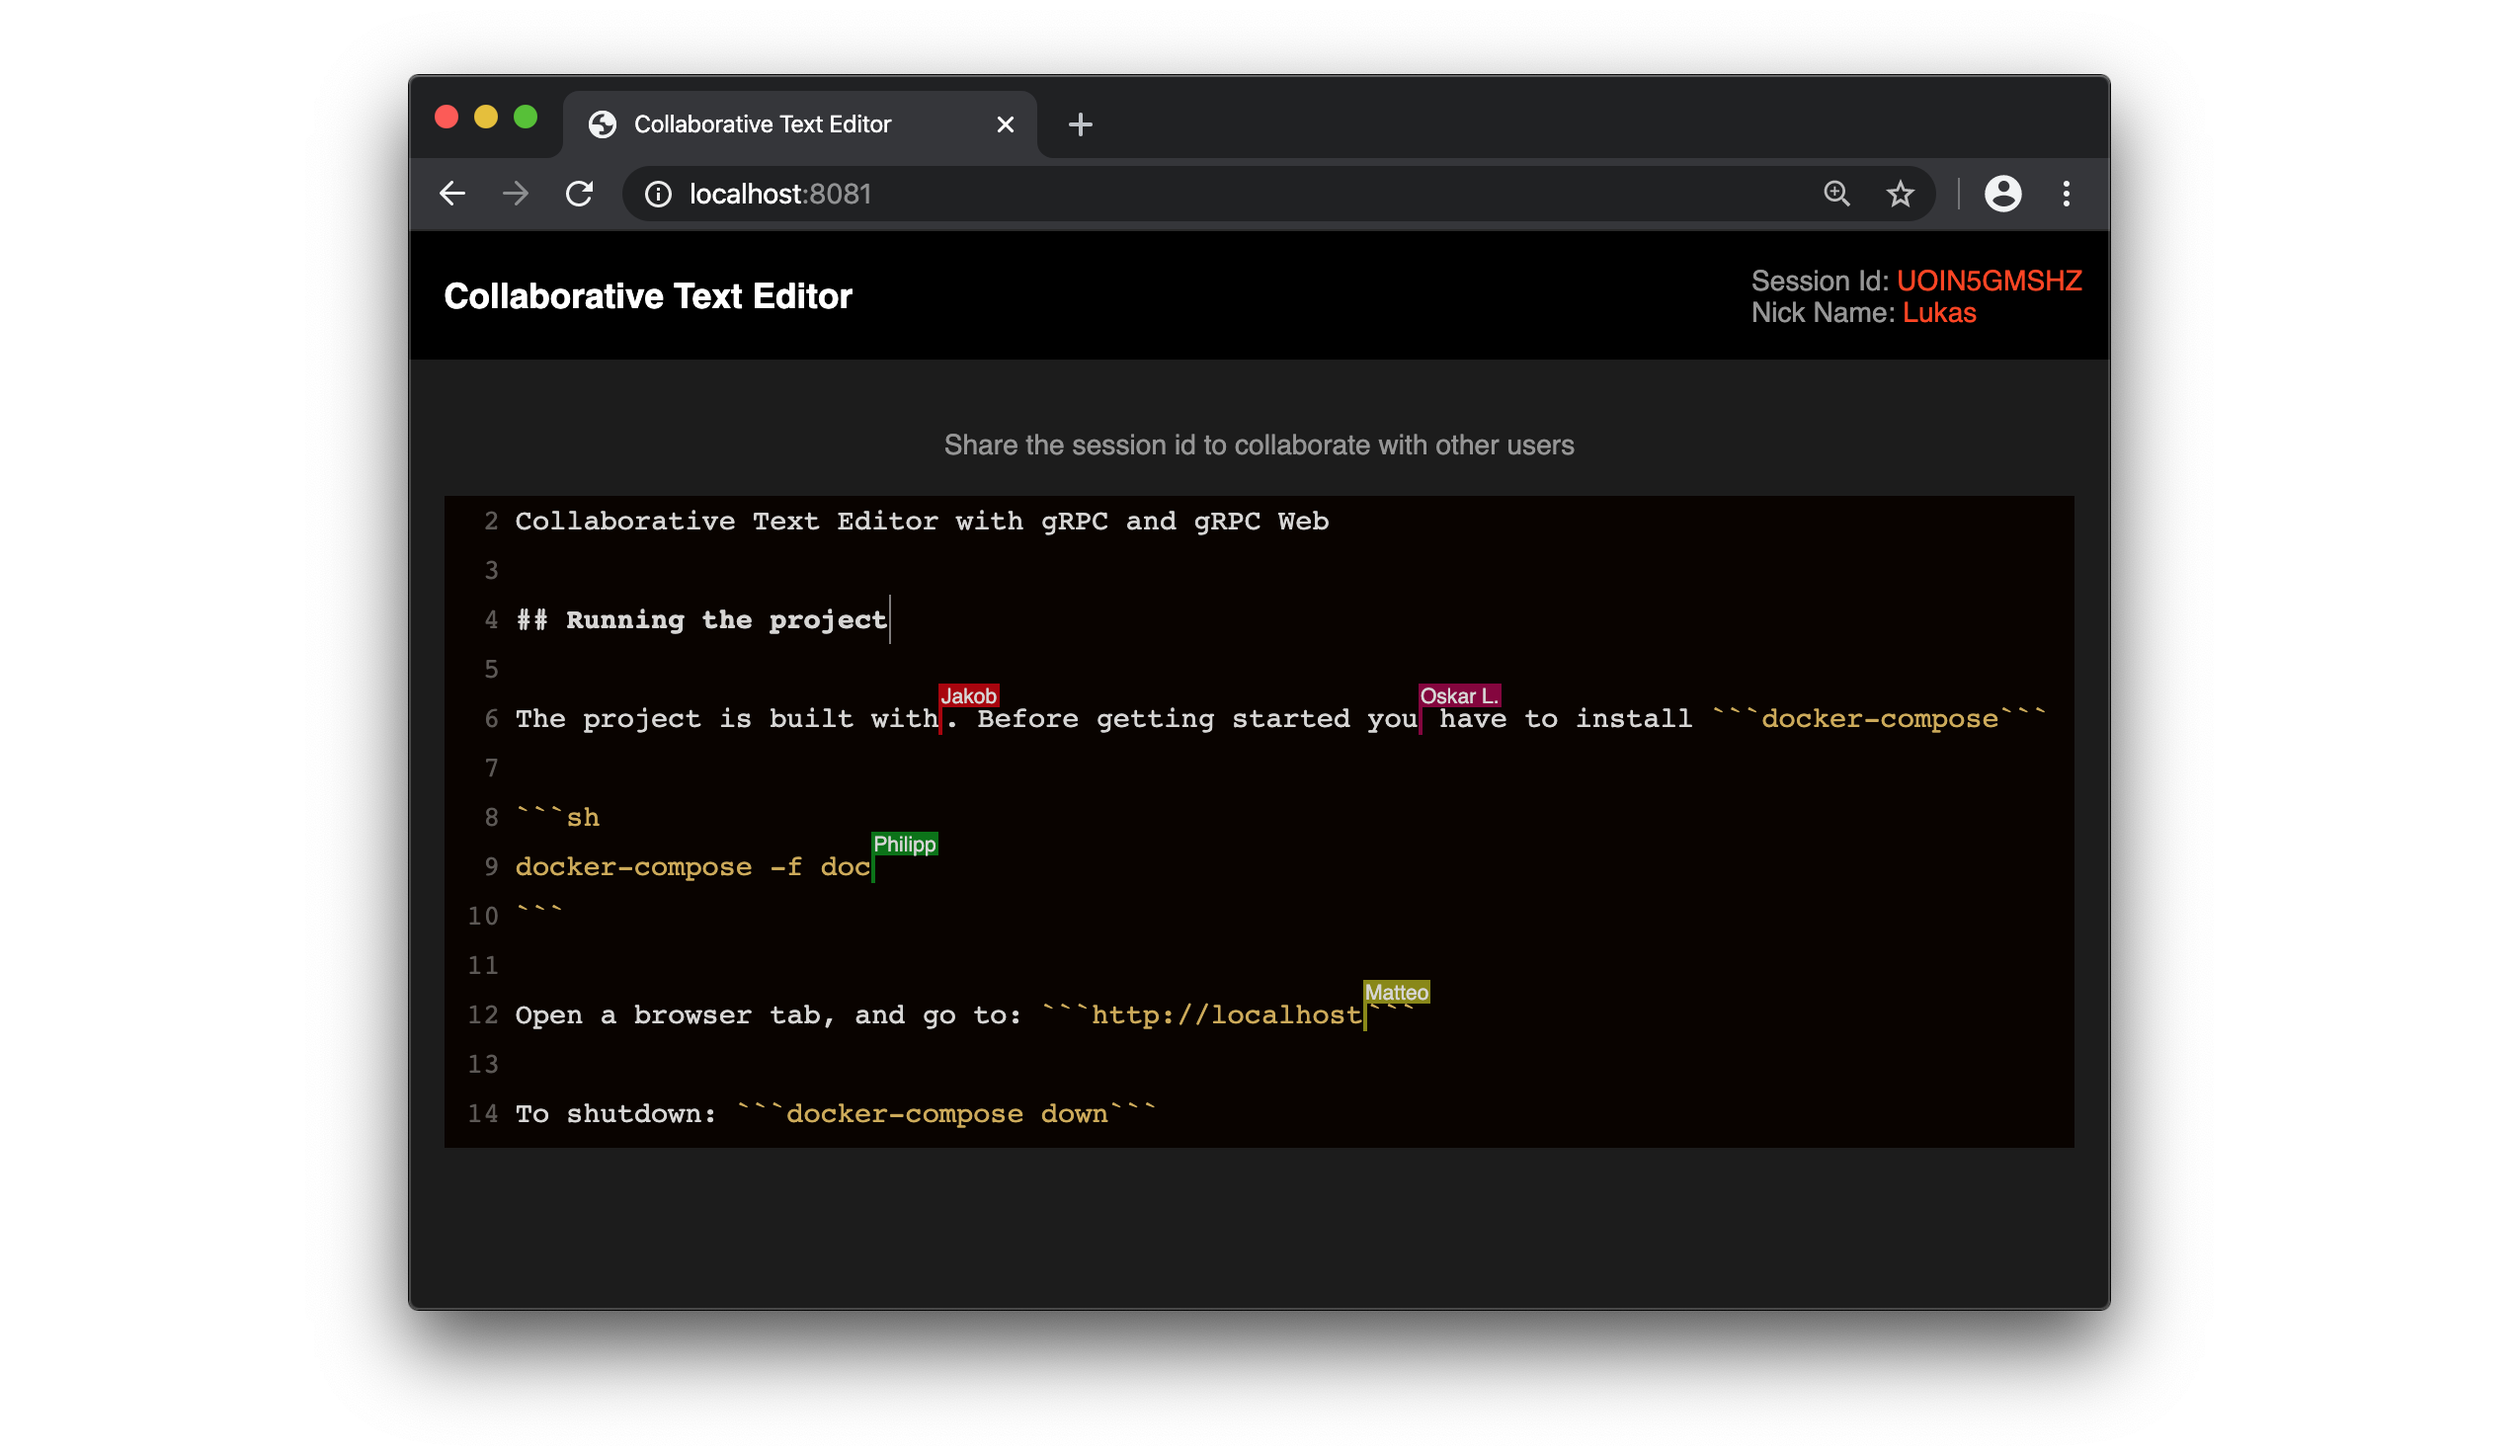2520x1456 pixels.
Task: Click the page reload icon
Action: point(581,193)
